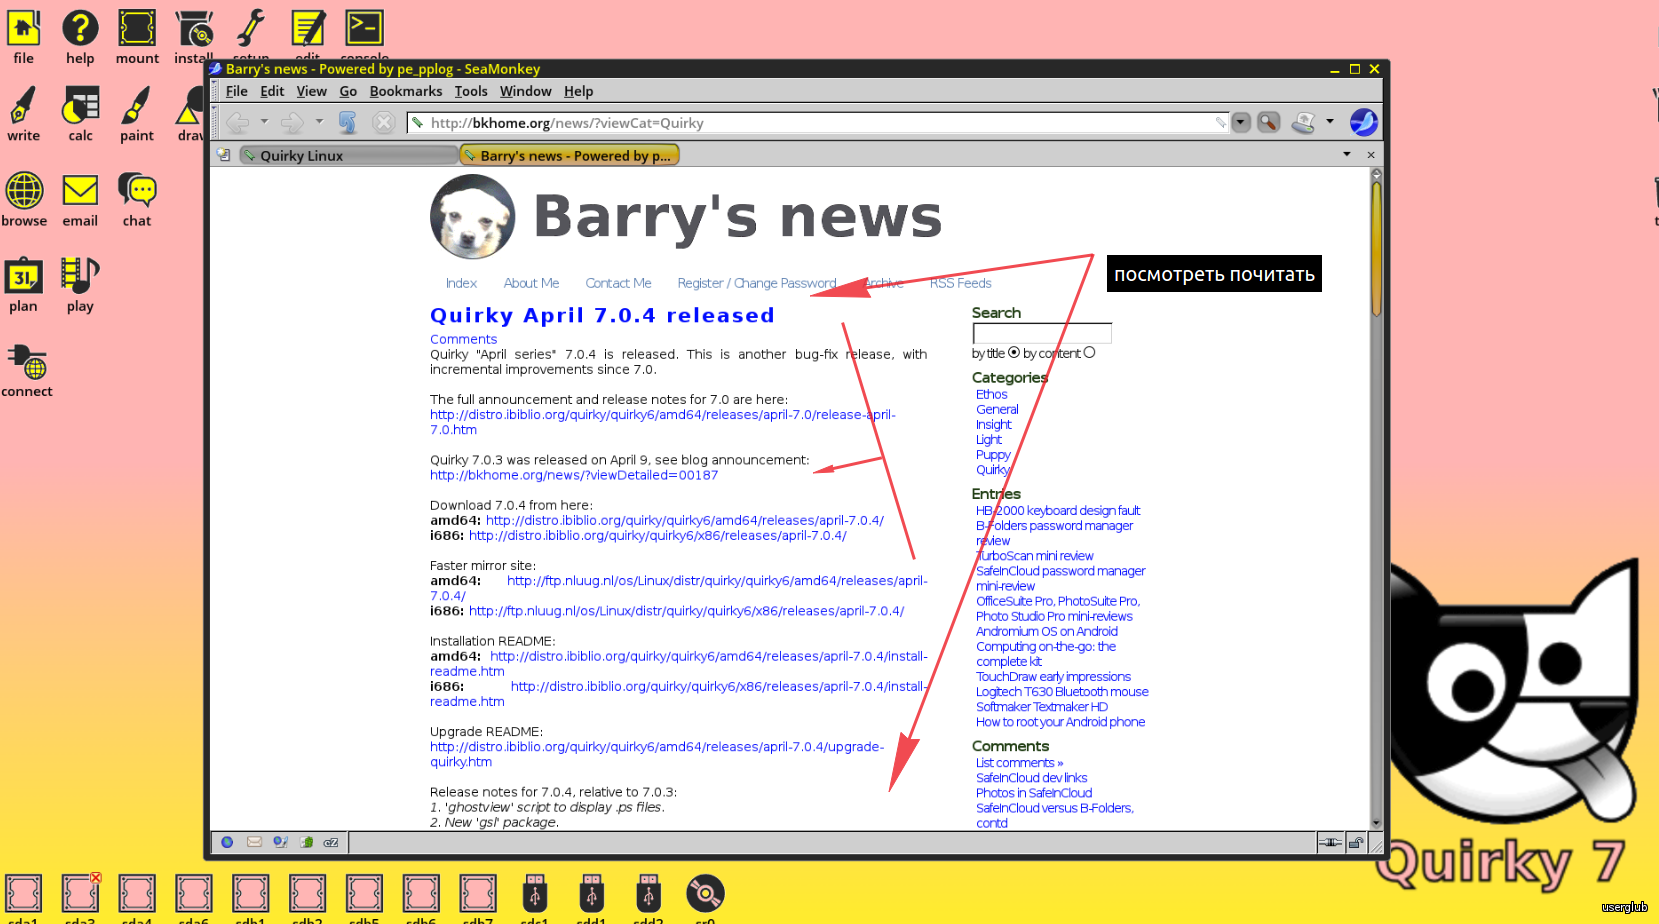Open the 'Puppy' category link

click(x=993, y=454)
